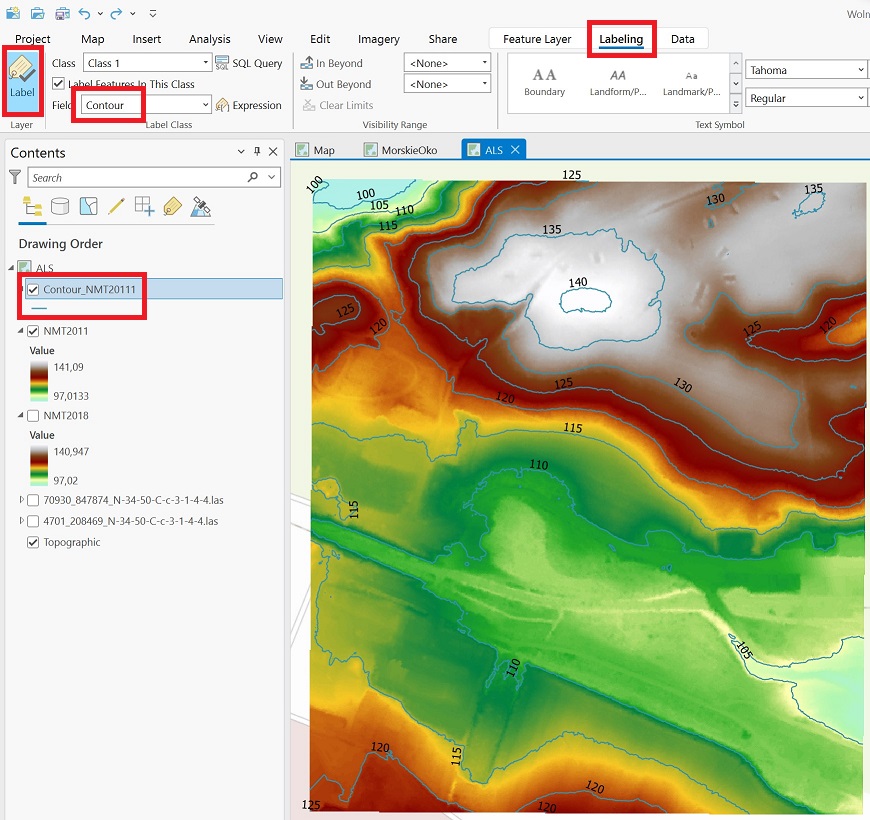Hide the Topographic basemap layer
This screenshot has height=820, width=870.
(33, 542)
